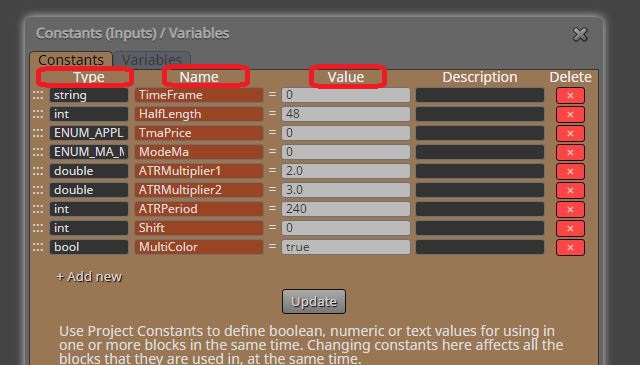Click the drag handle beside TmaPrice row
640x365 pixels.
coord(38,133)
